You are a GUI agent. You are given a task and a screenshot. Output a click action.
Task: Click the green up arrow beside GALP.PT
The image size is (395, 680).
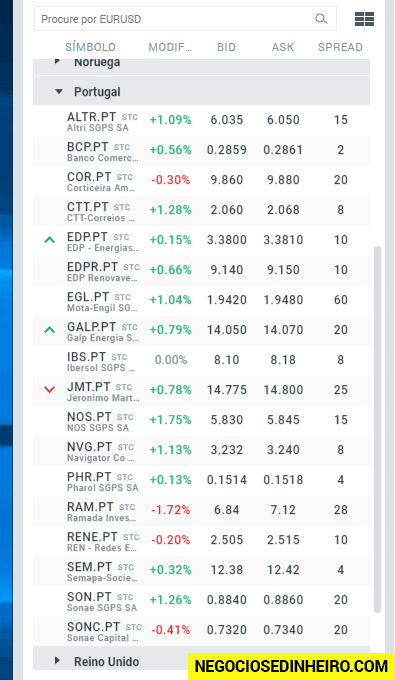(x=50, y=330)
